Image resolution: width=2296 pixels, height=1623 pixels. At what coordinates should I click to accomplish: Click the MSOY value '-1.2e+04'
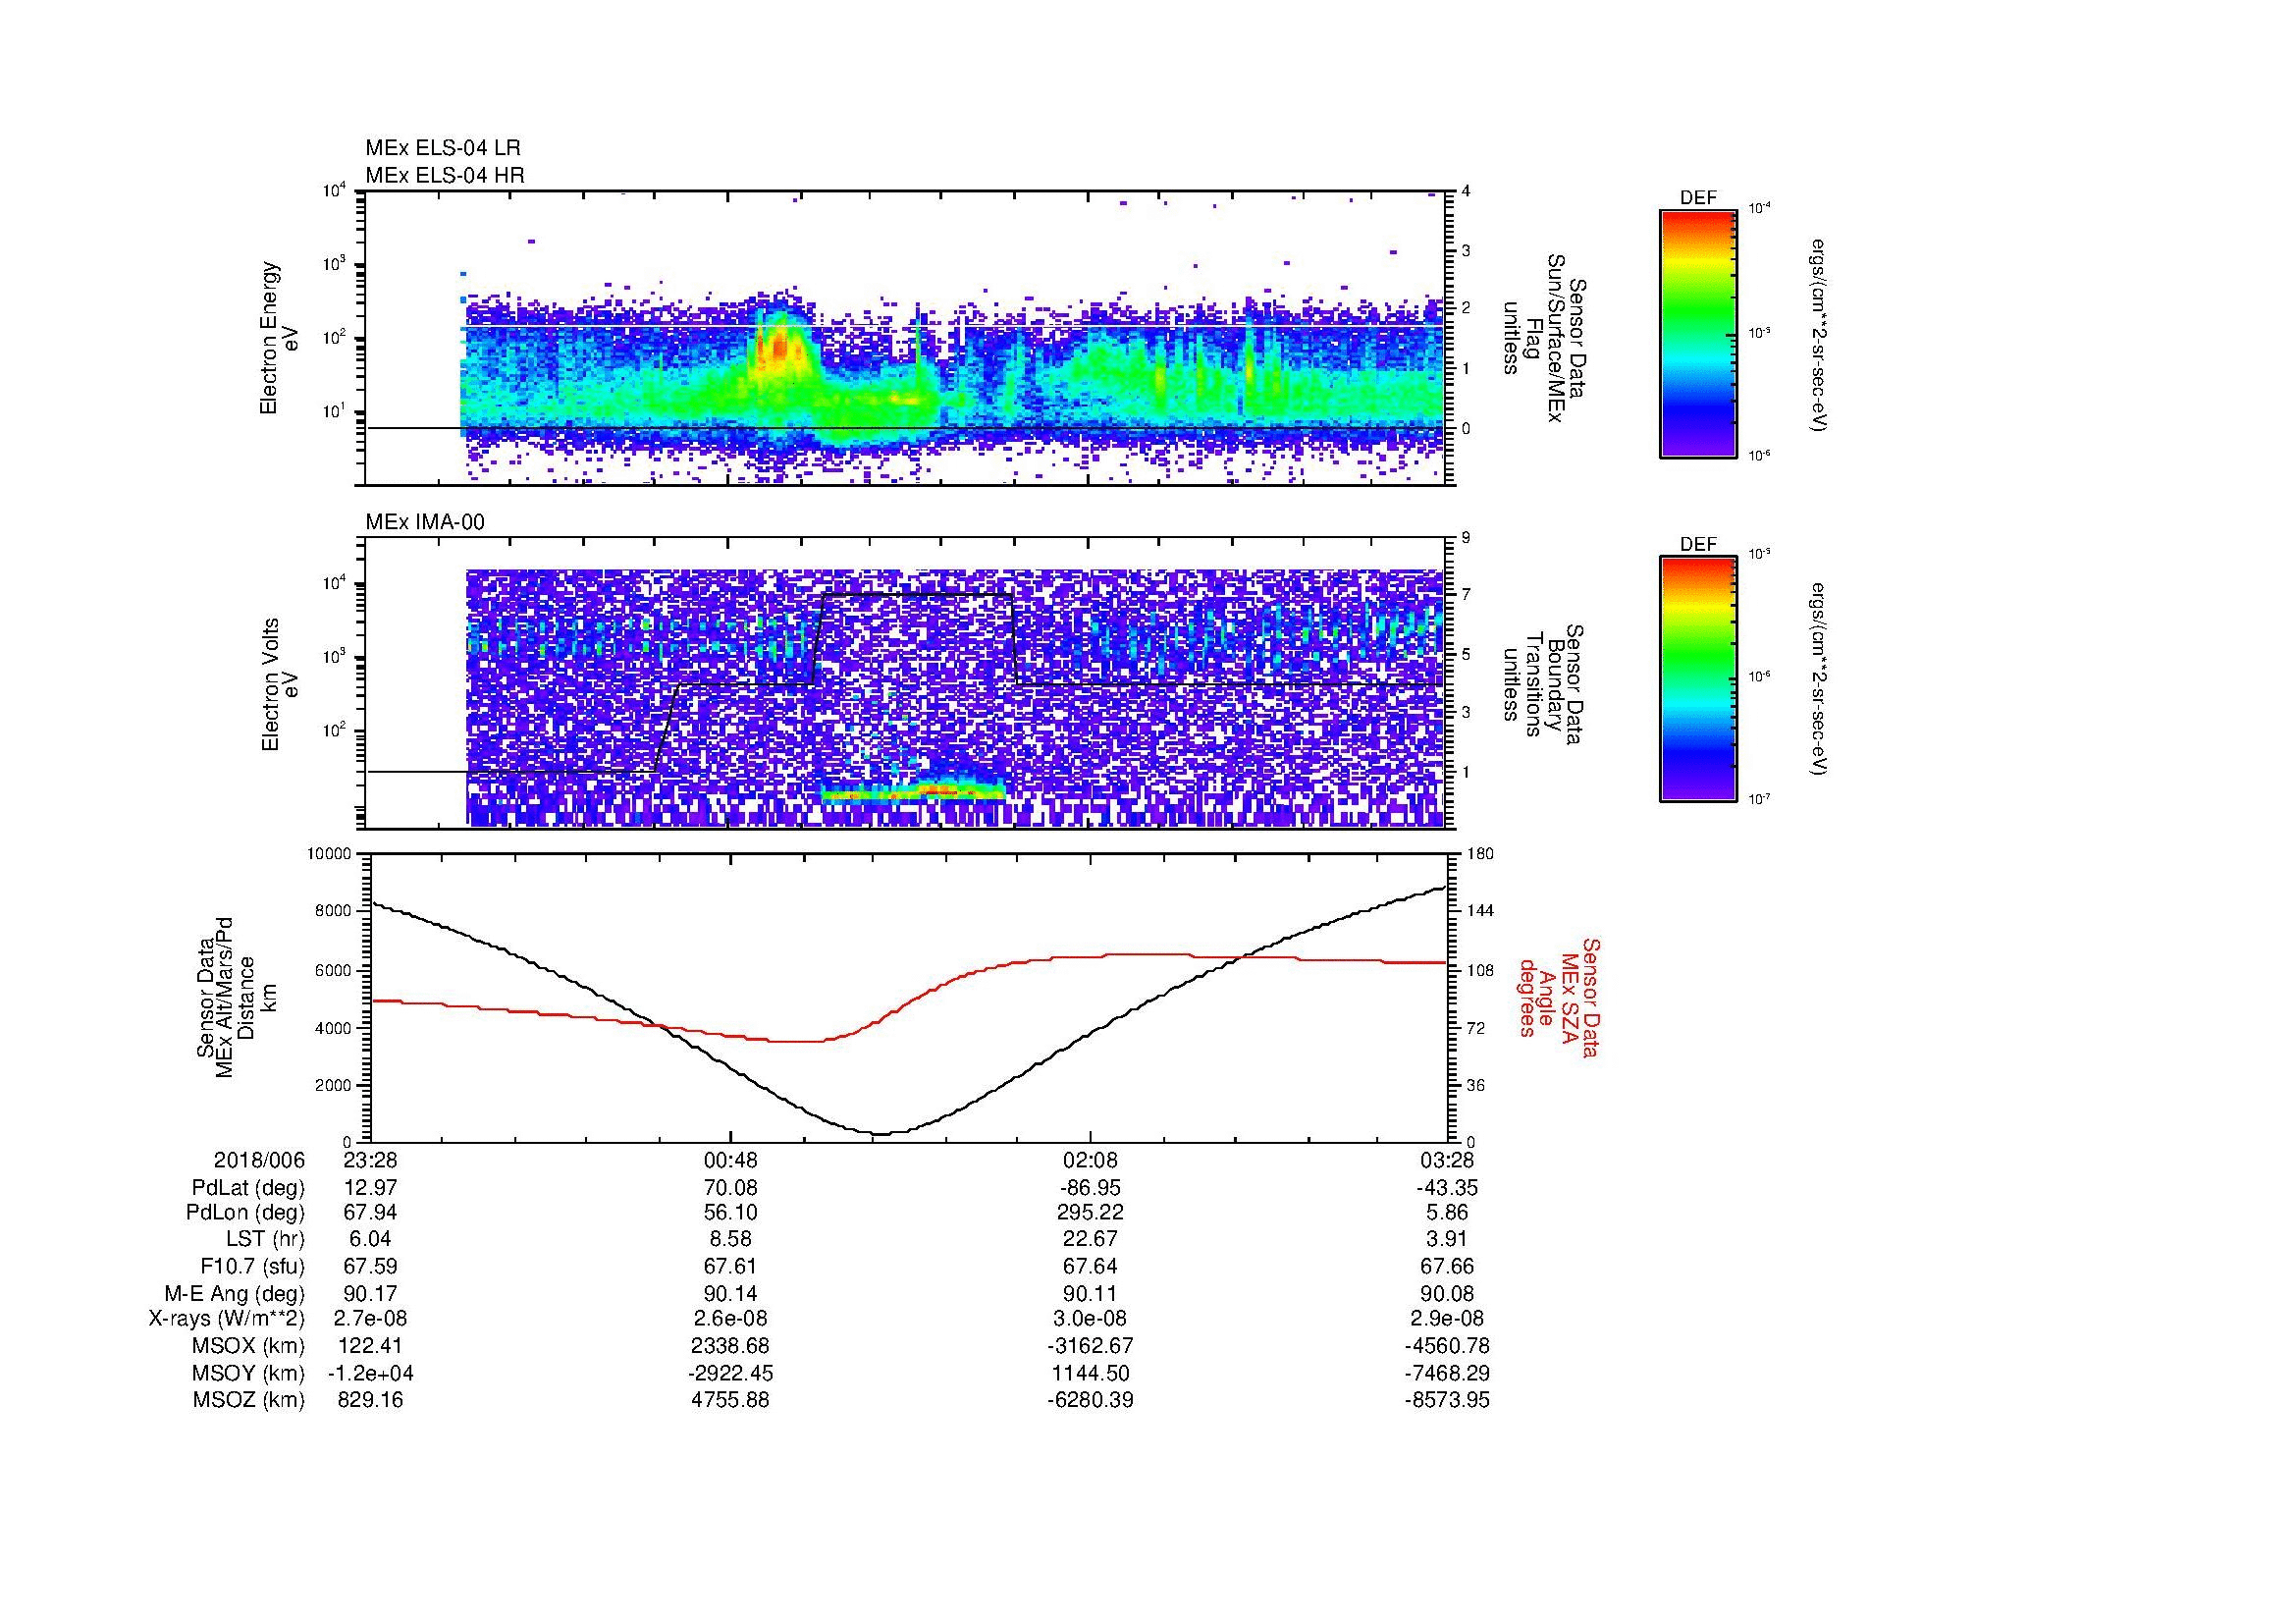(370, 1374)
